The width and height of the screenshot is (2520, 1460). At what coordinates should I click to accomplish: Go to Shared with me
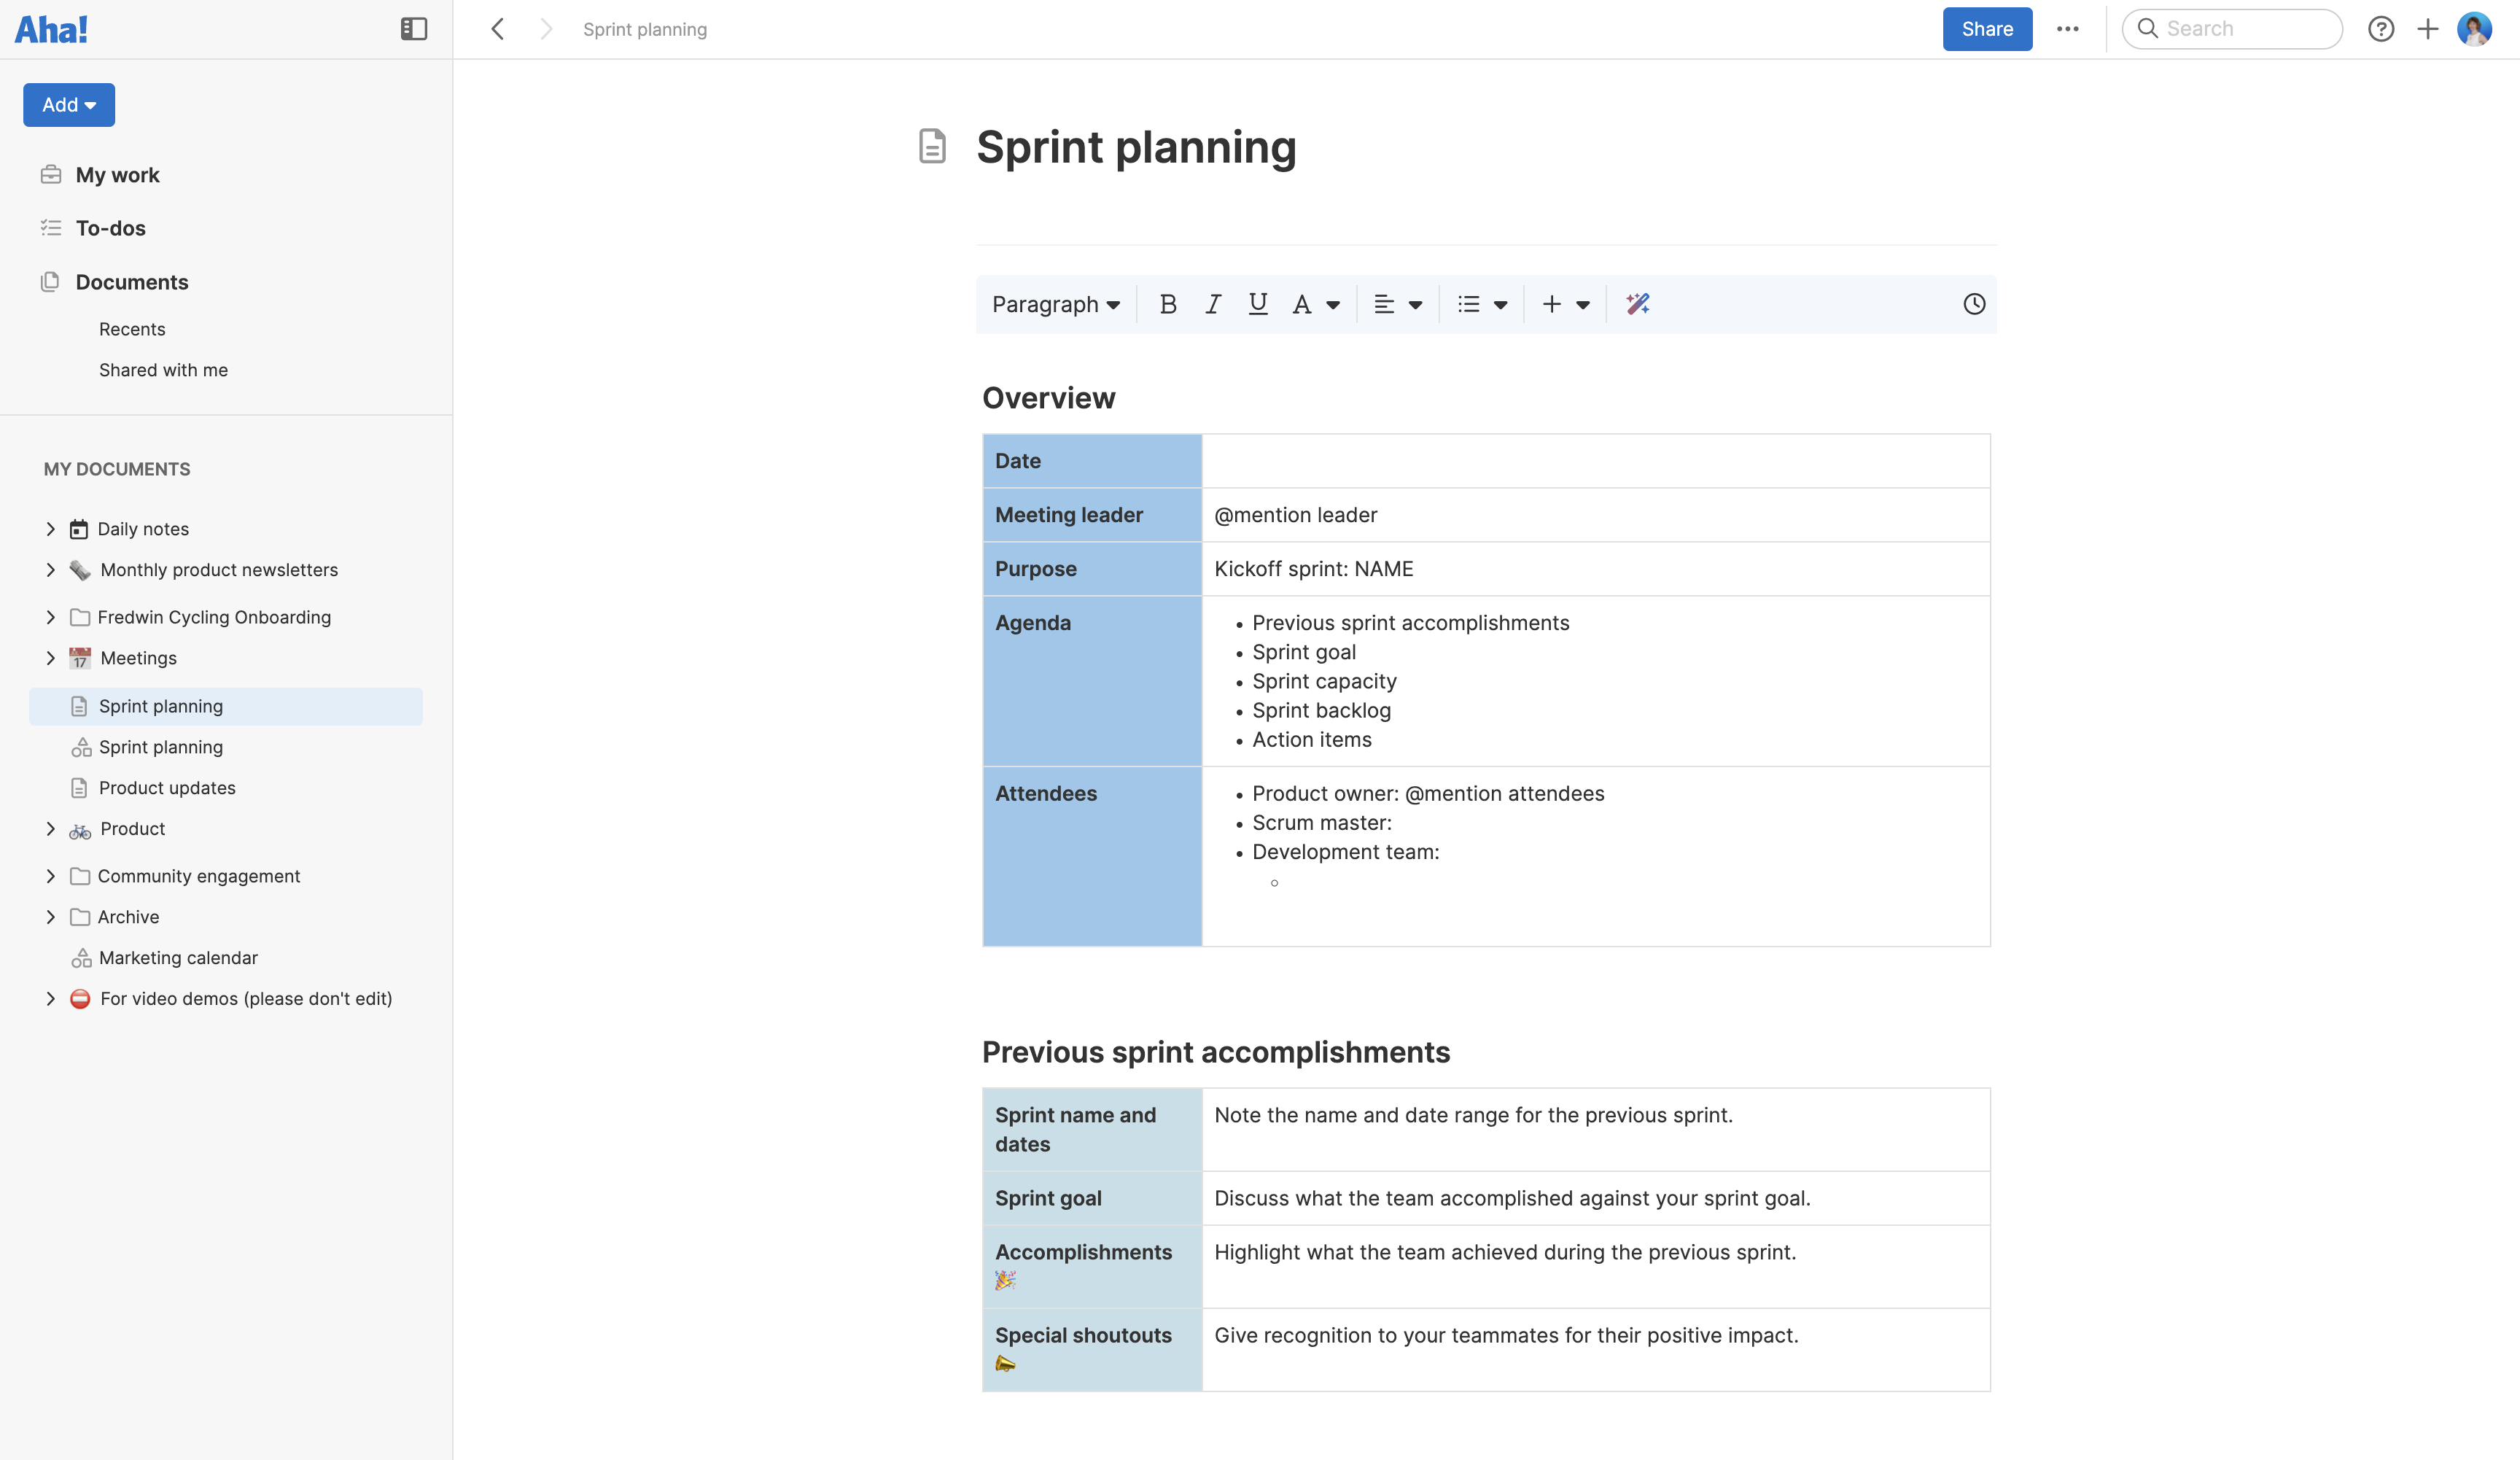[163, 369]
